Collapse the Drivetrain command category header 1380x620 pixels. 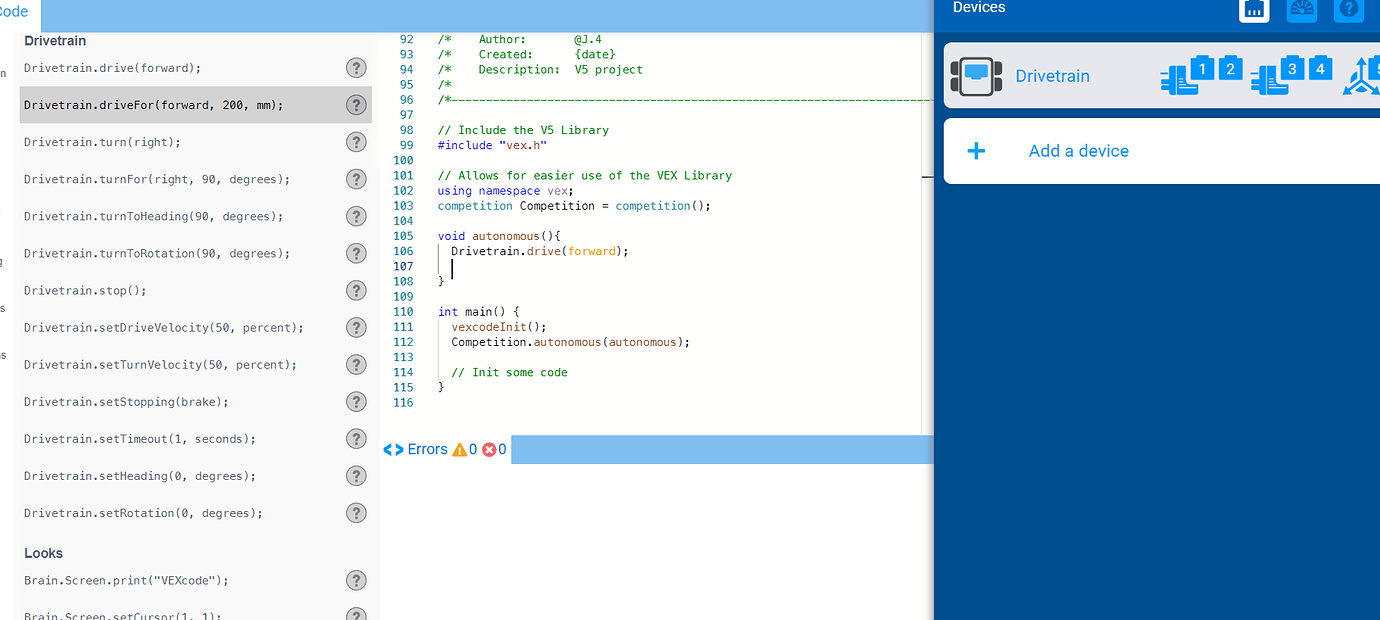(x=55, y=41)
